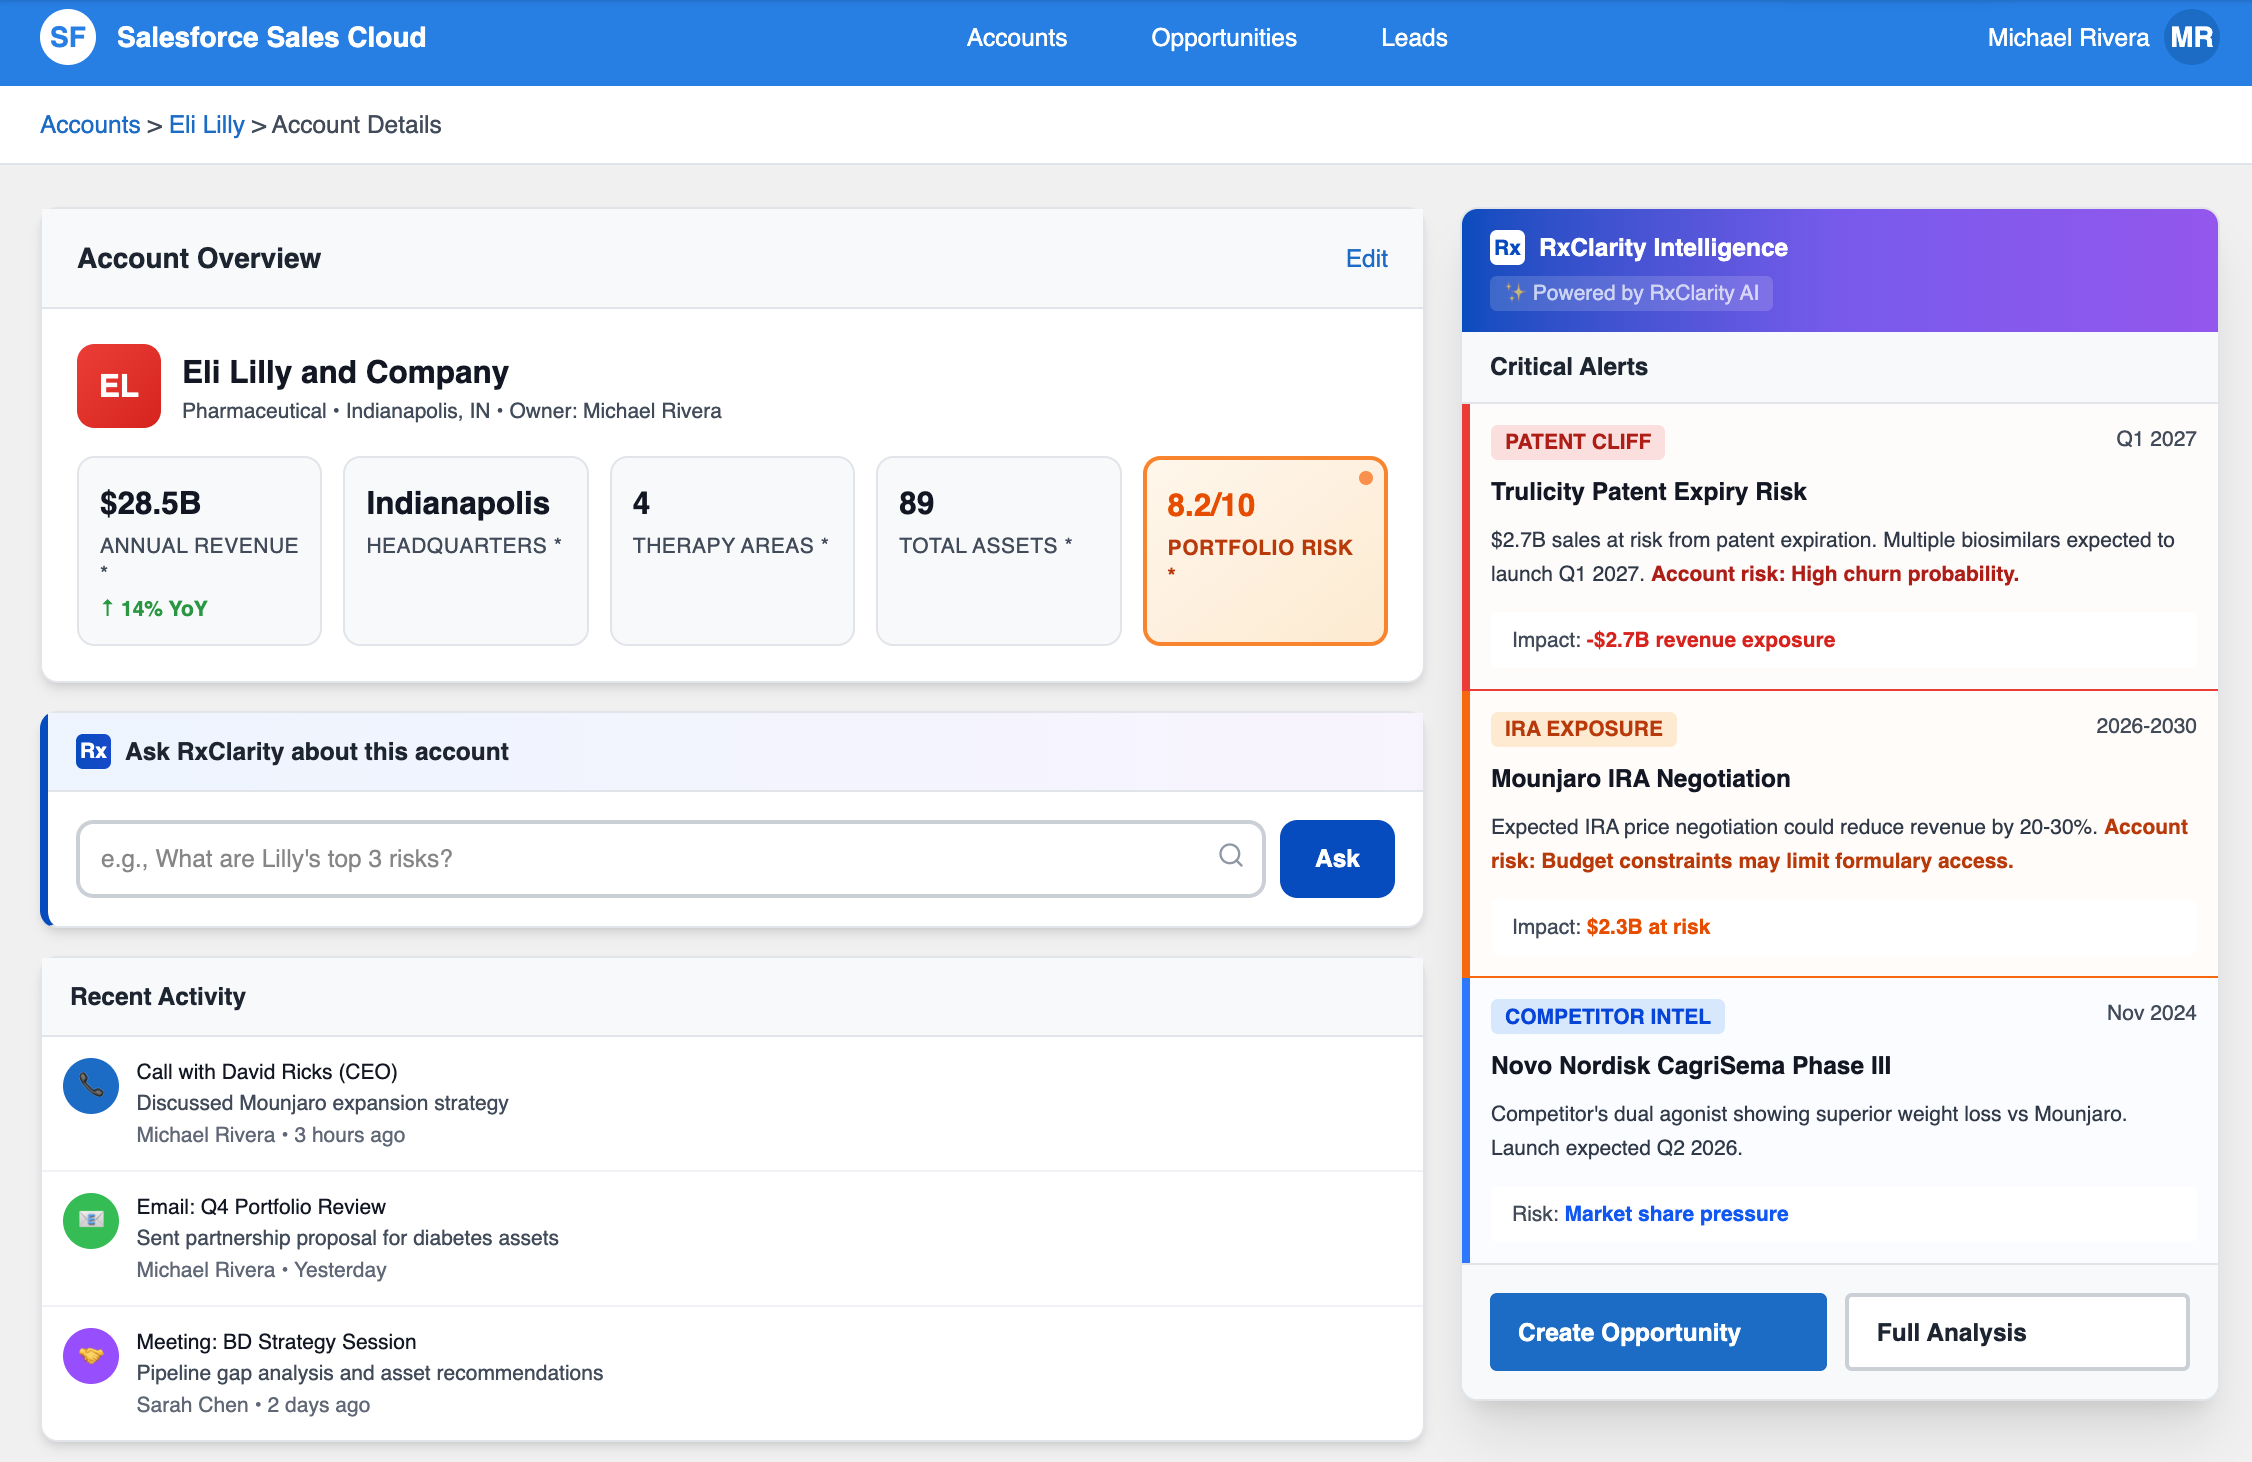
Task: Select the 8.2/10 Portfolio Risk card
Action: [1264, 551]
